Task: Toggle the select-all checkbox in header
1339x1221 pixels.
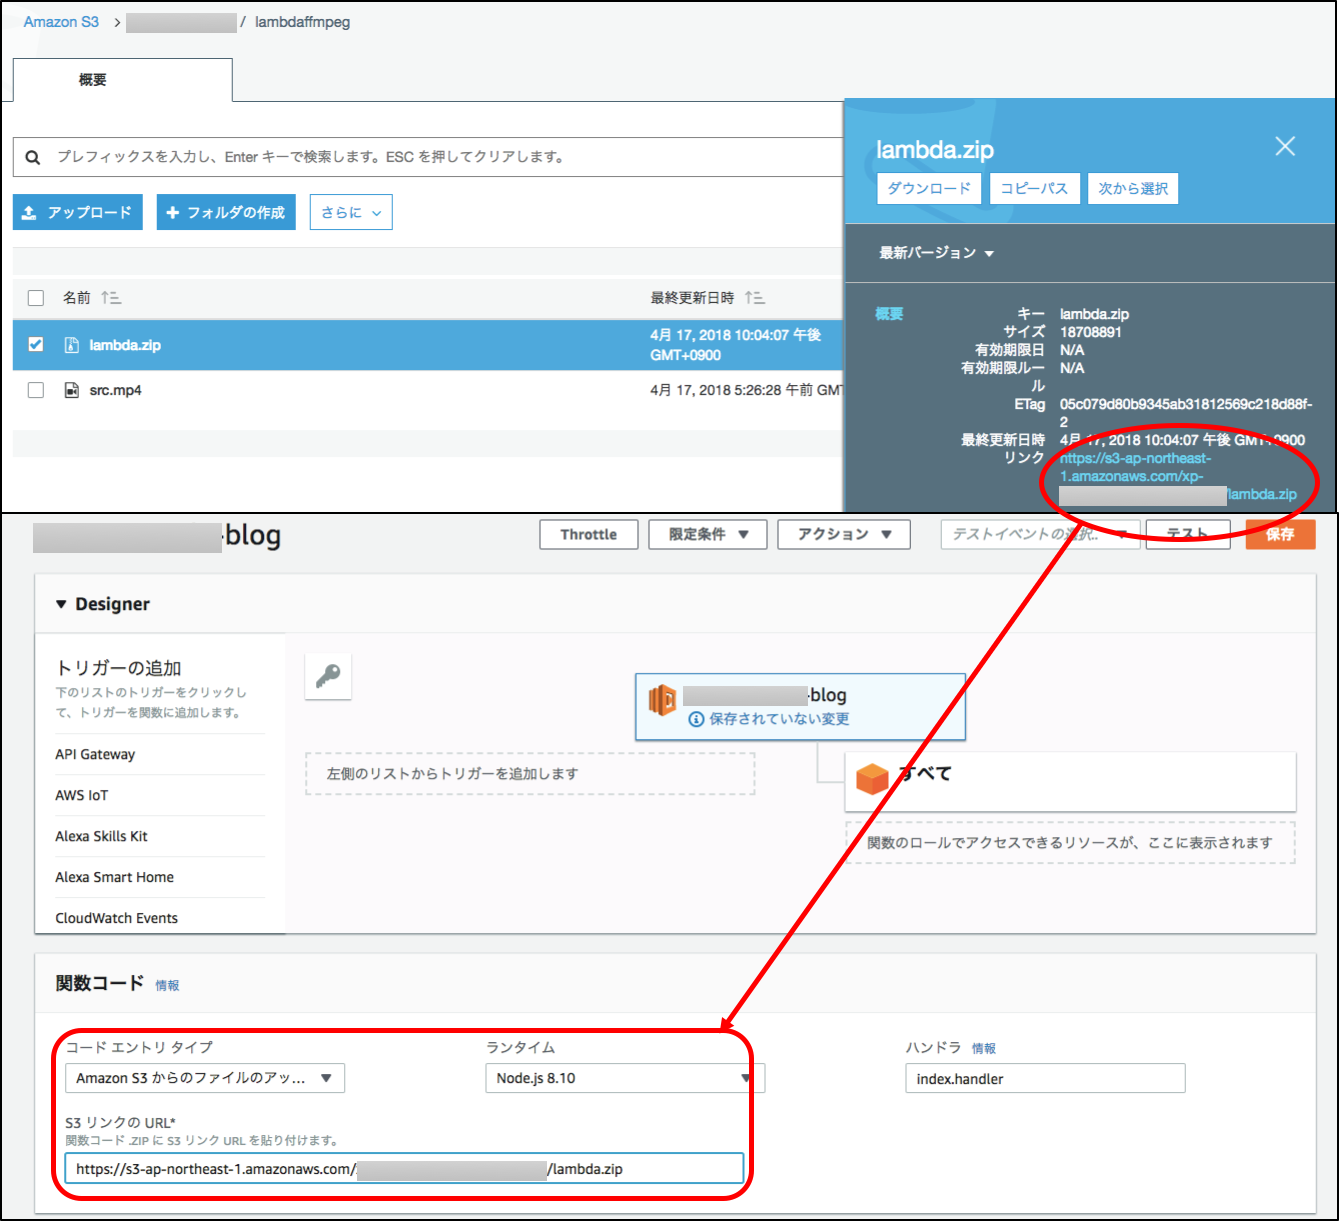Action: click(x=36, y=298)
